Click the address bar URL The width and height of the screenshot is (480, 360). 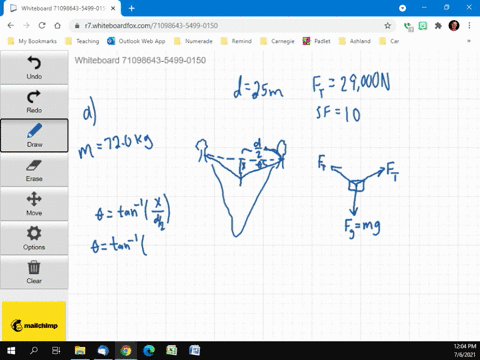[151, 26]
